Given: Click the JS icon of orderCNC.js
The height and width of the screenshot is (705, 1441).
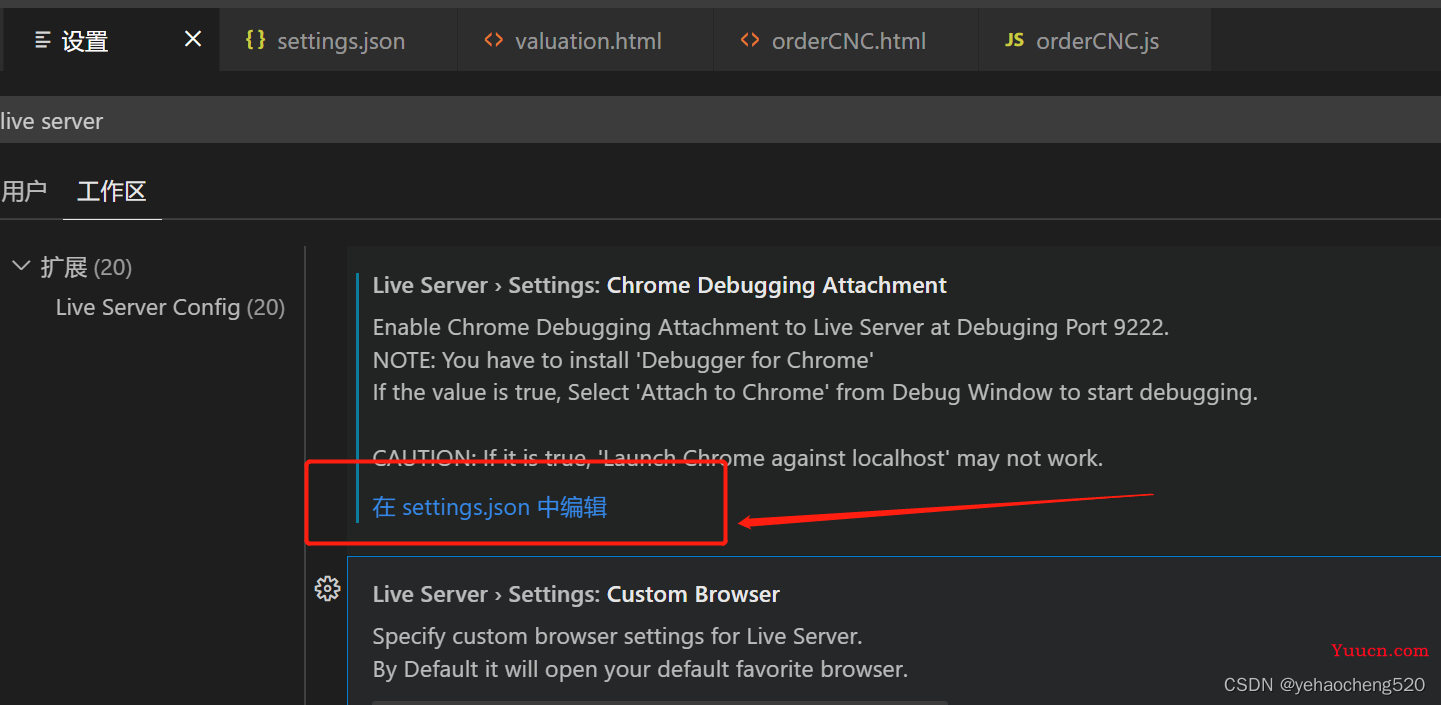Looking at the screenshot, I should [x=1015, y=40].
